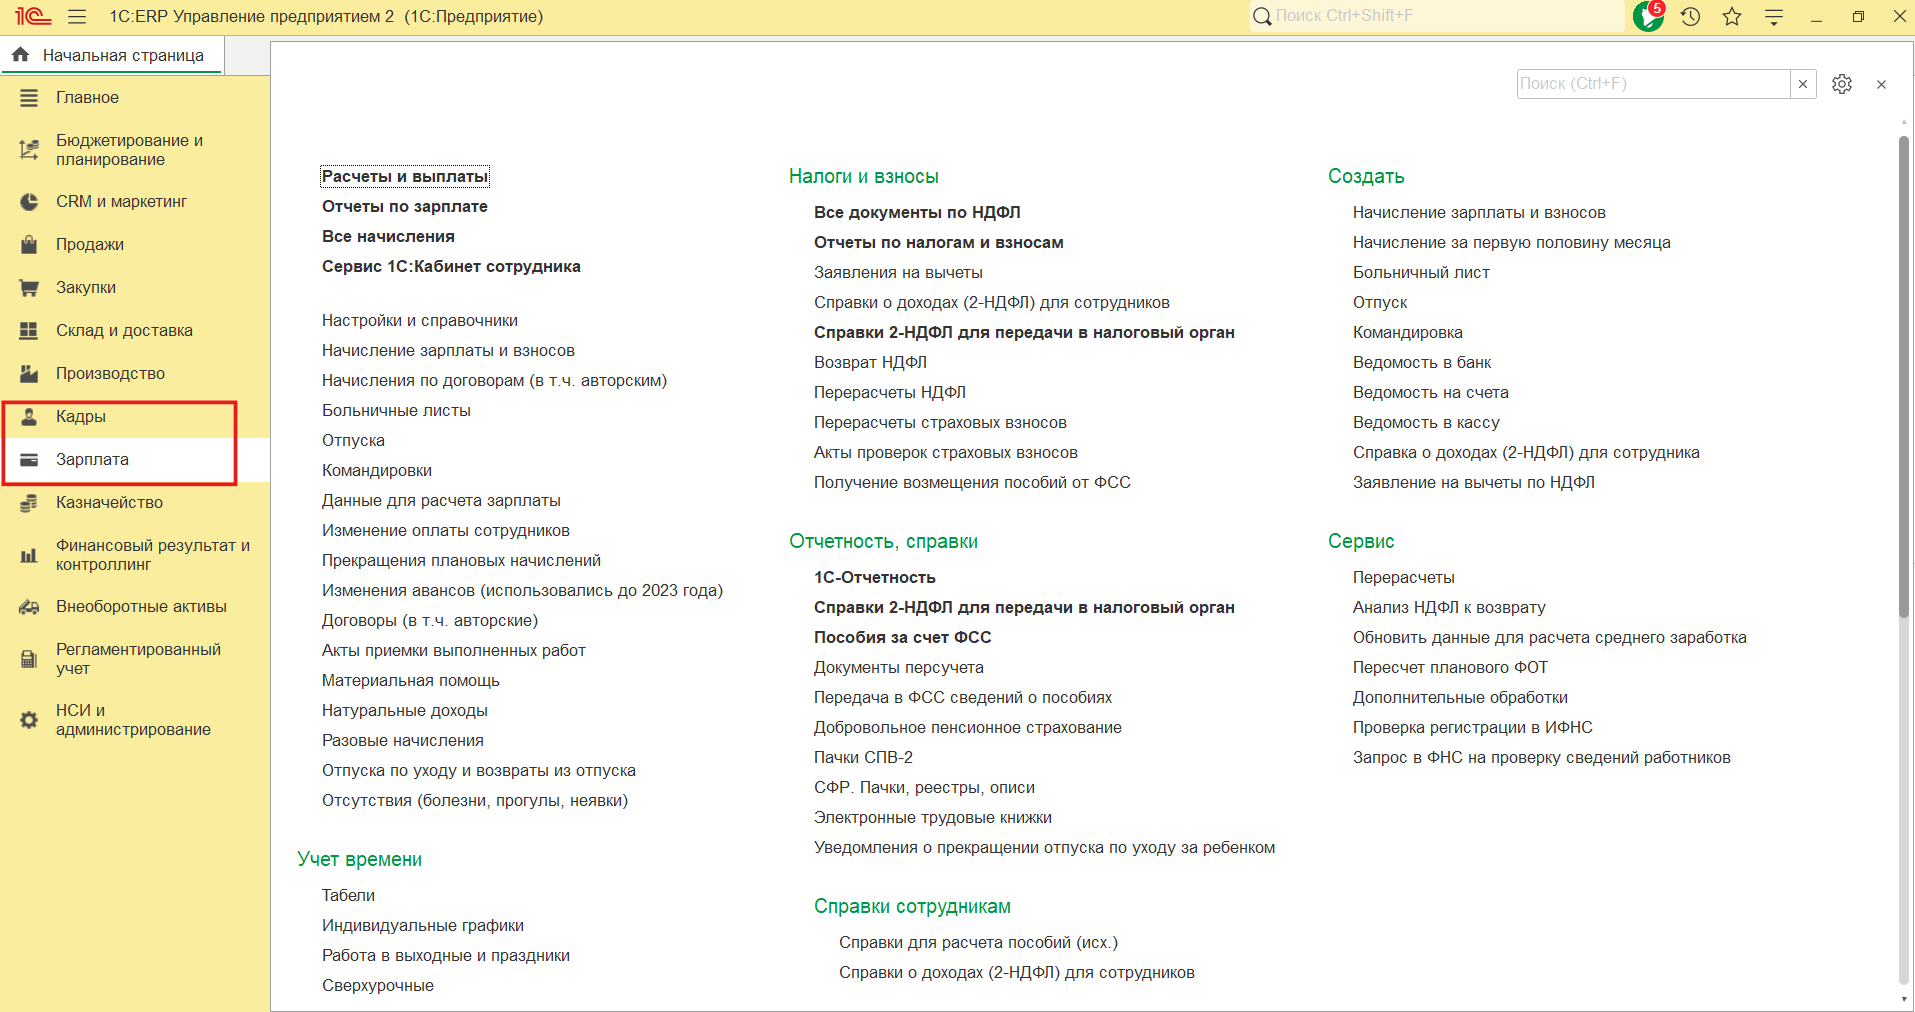Click the Бюджетирование и планирование icon
This screenshot has height=1012, width=1915.
tap(29, 150)
